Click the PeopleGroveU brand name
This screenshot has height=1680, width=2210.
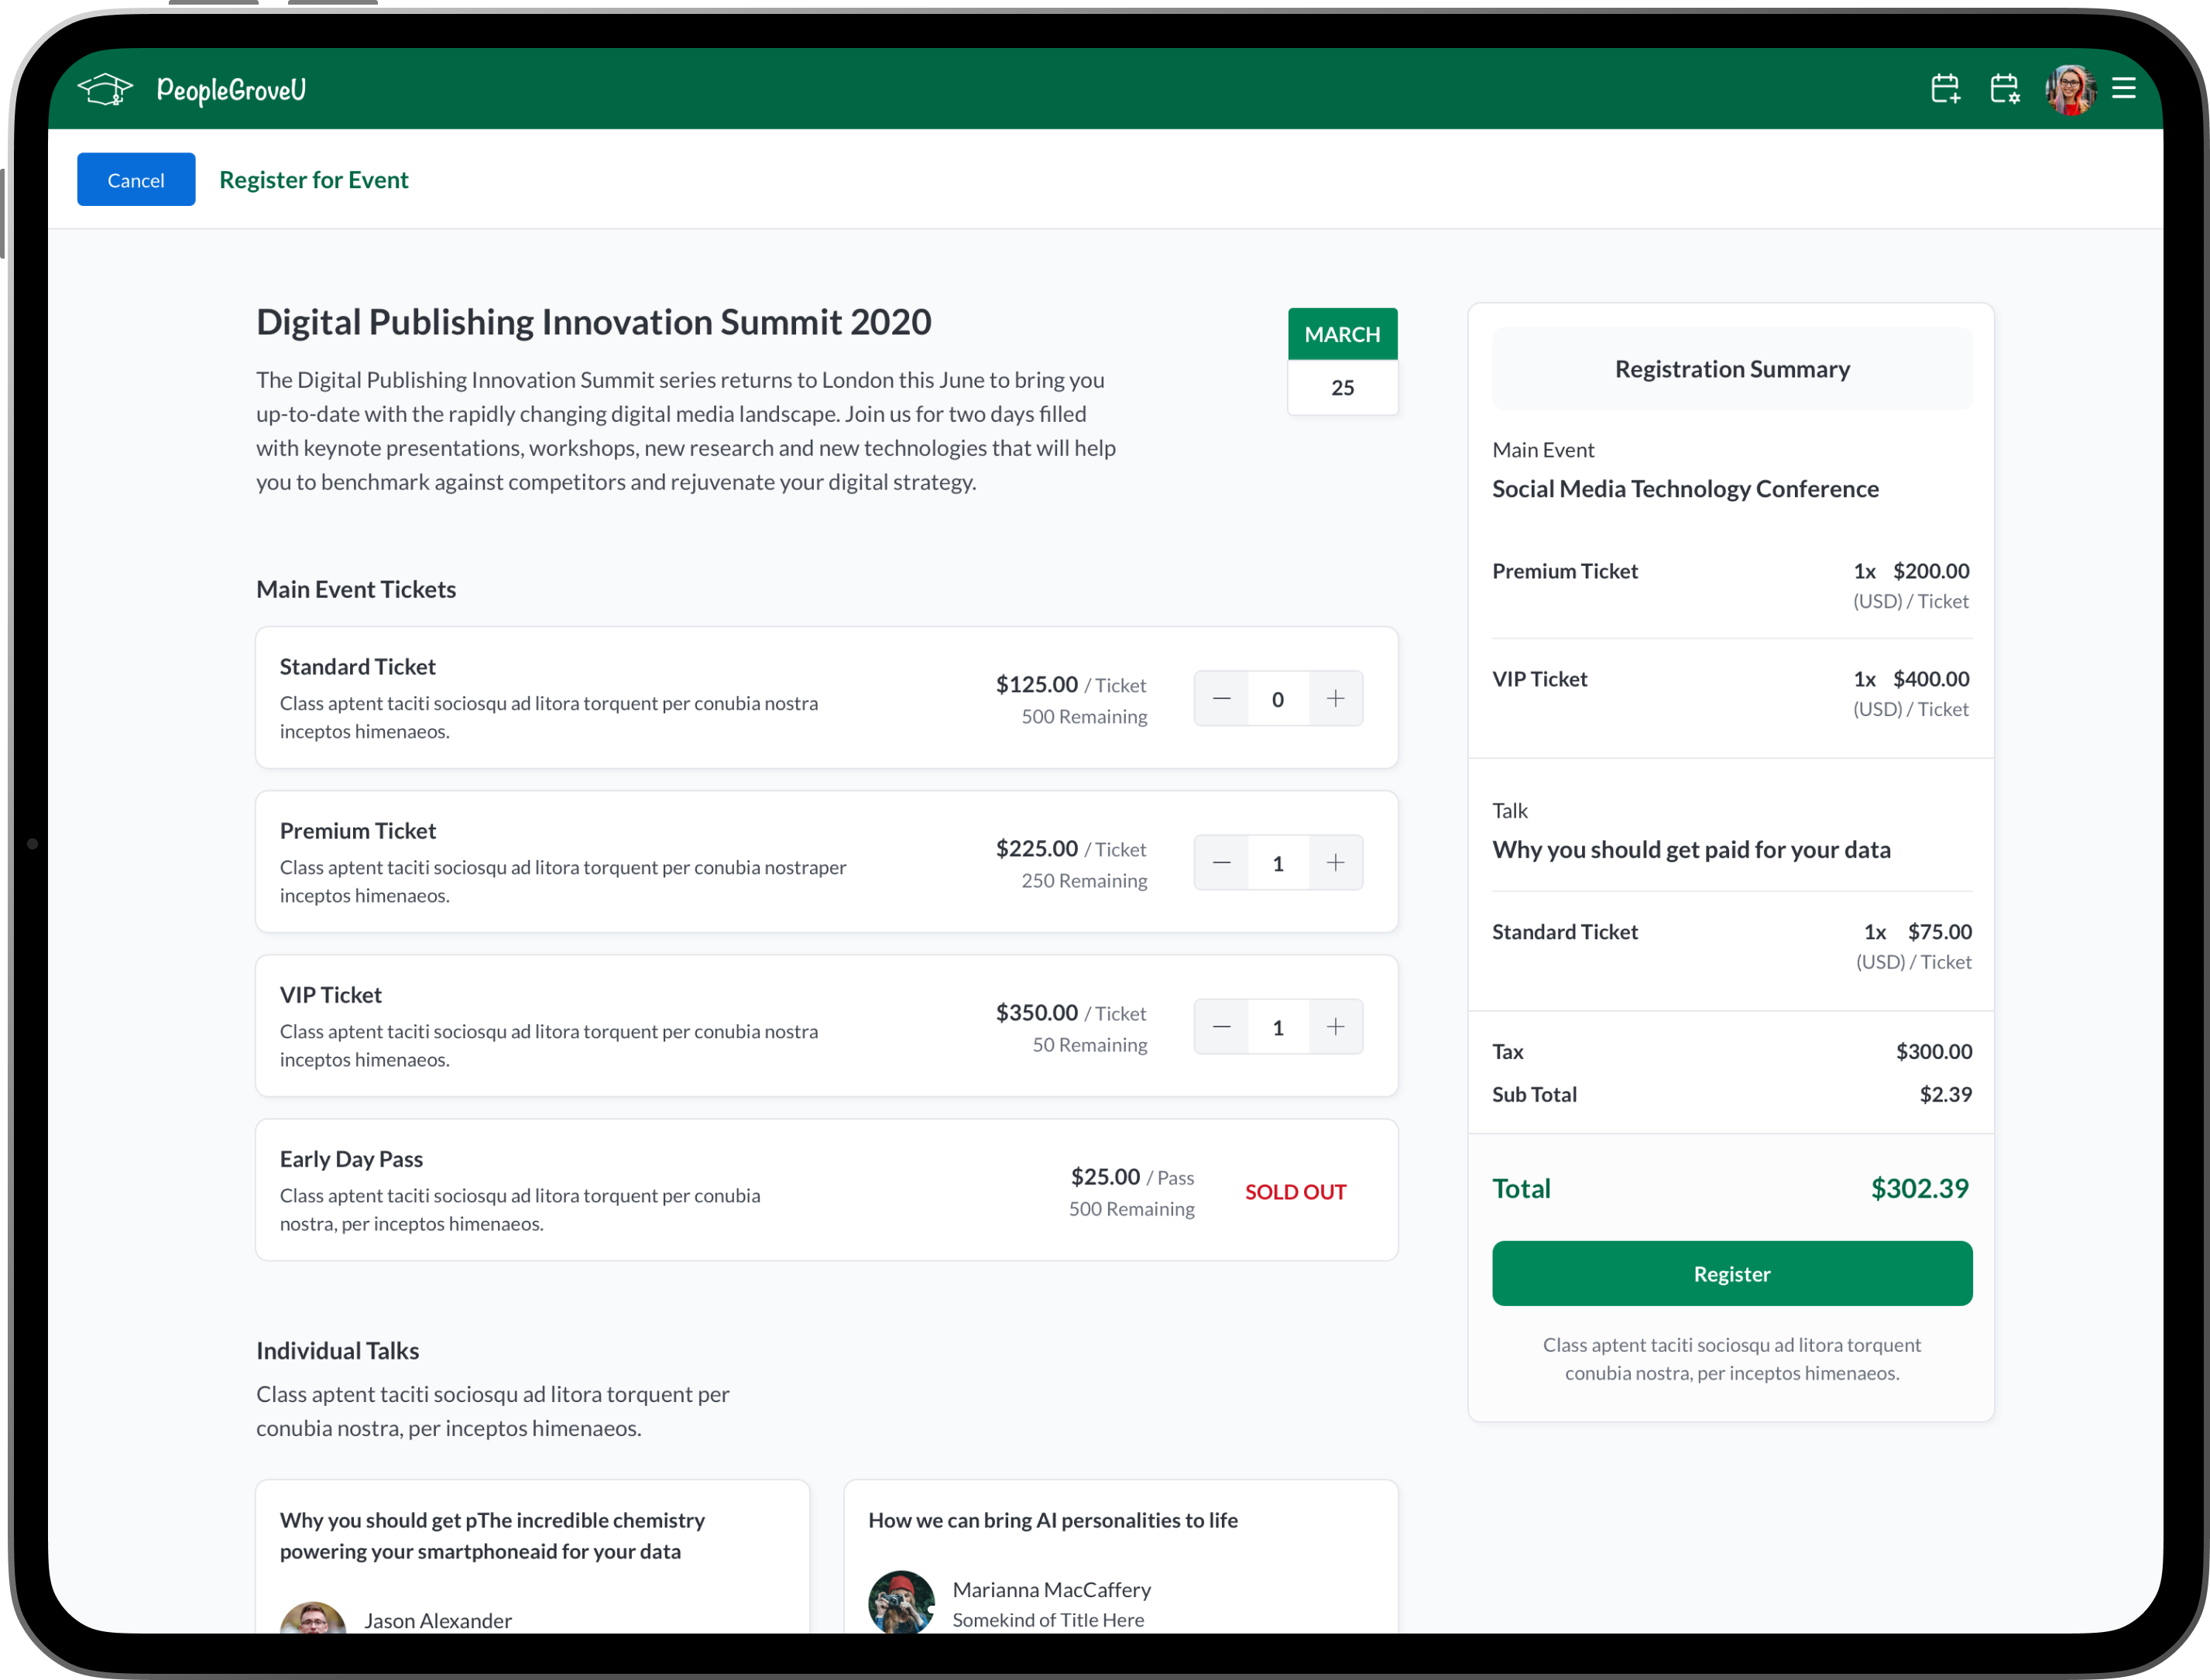click(231, 90)
